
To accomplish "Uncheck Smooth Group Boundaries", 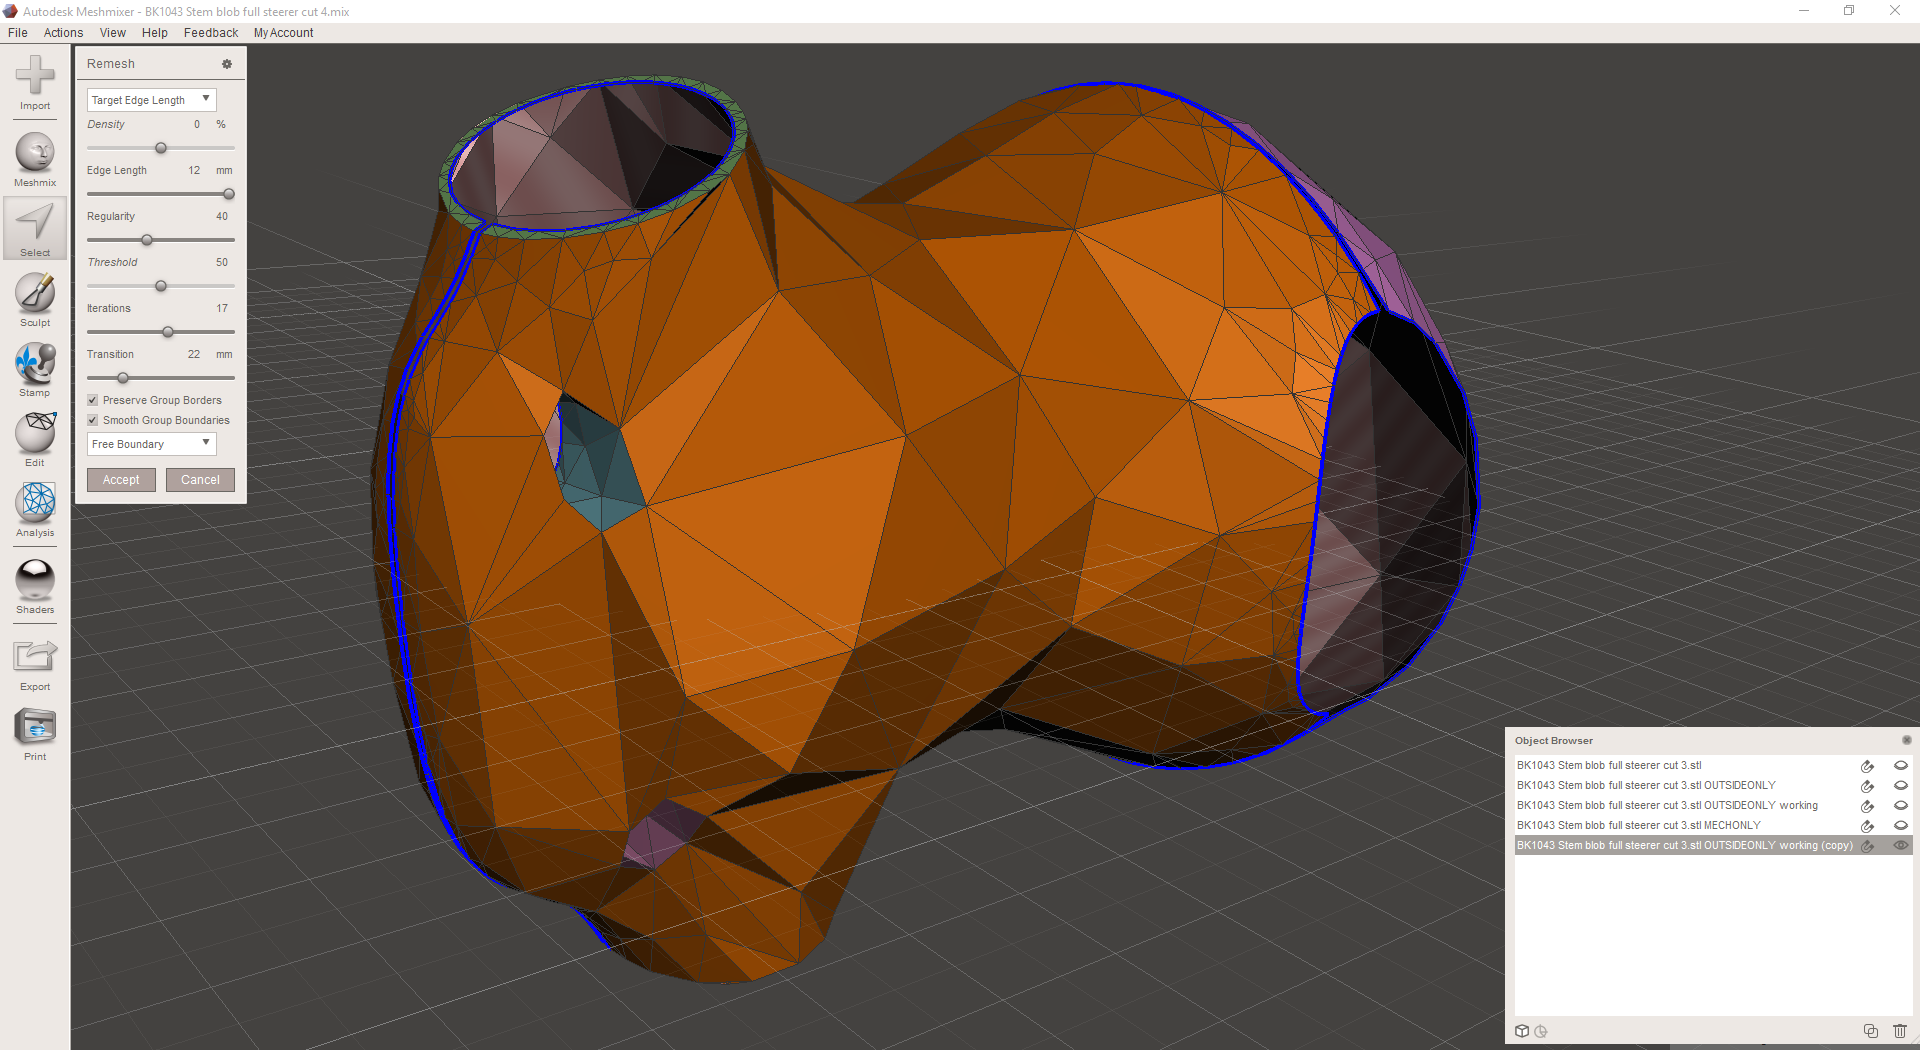I will tap(93, 420).
